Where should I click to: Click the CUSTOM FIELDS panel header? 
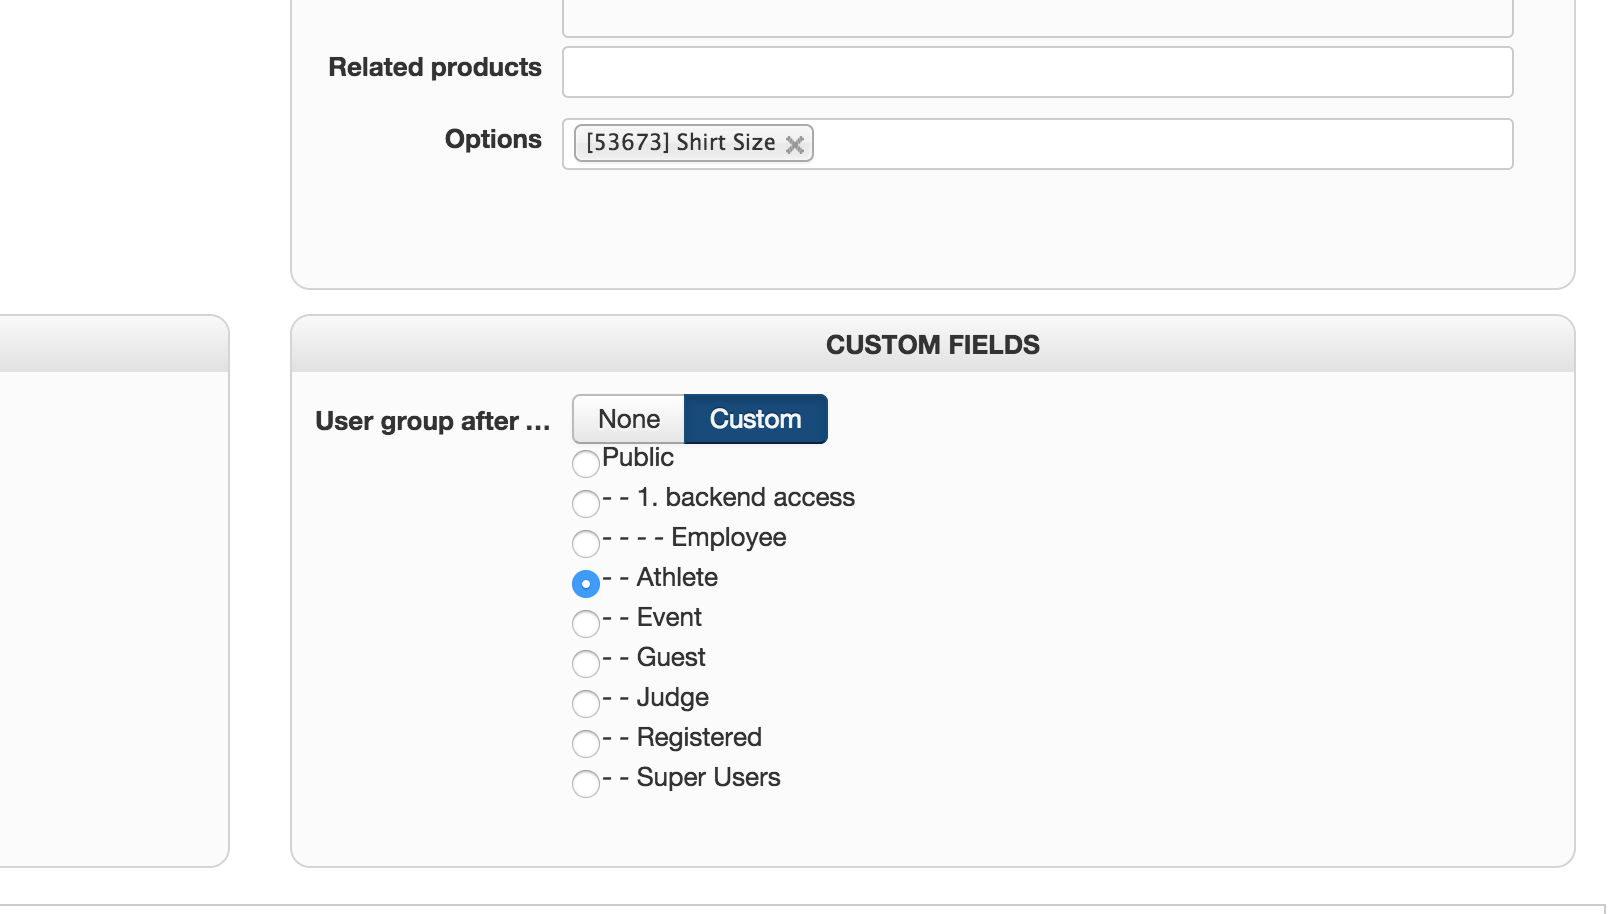pyautogui.click(x=932, y=345)
